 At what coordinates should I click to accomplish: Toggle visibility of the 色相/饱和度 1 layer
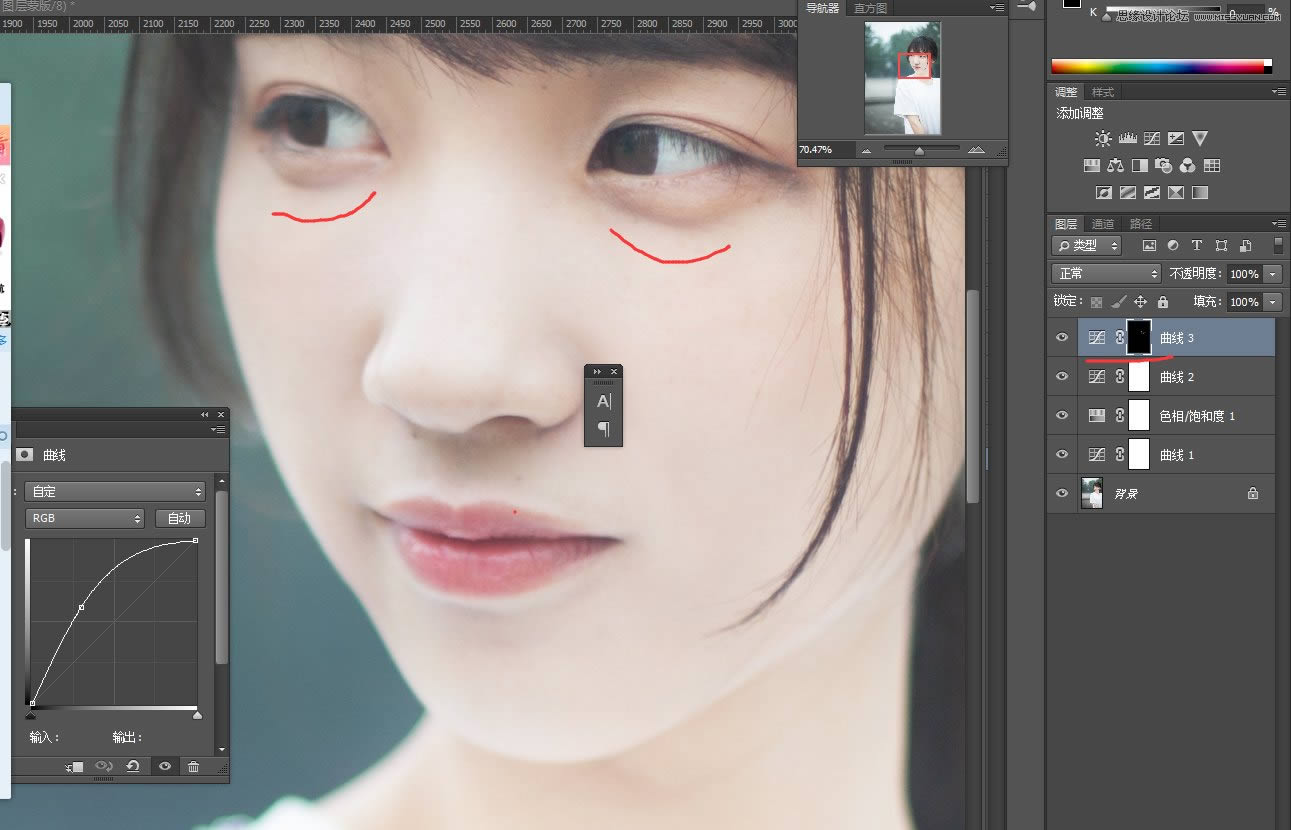1062,415
